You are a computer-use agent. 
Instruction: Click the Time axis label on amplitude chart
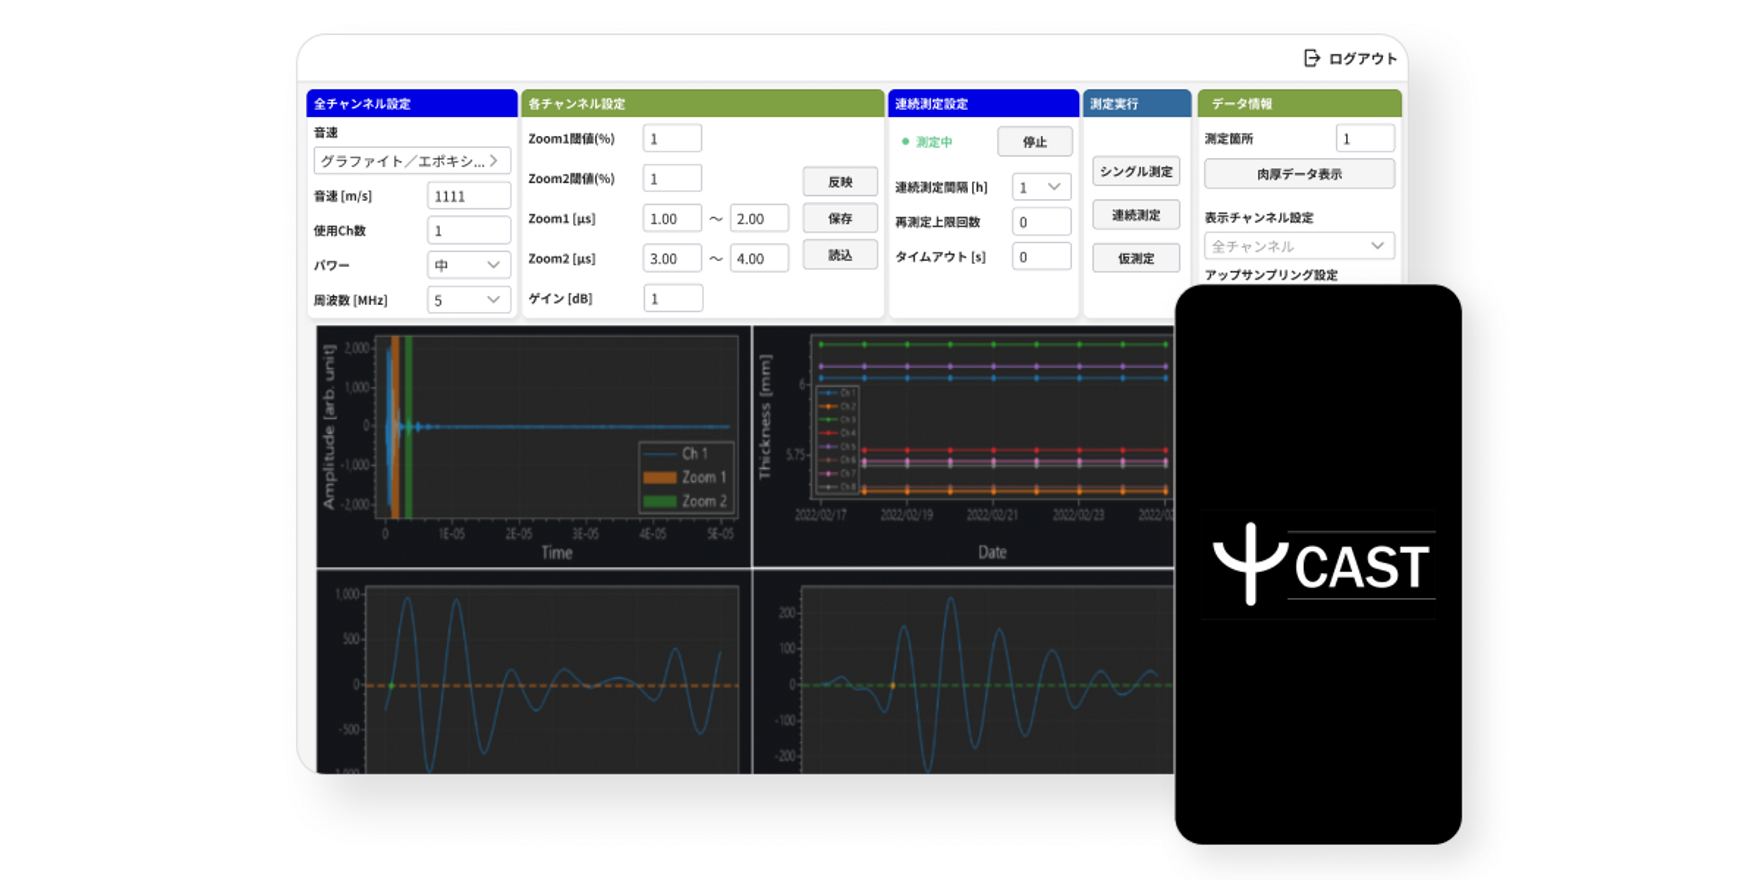point(557,553)
